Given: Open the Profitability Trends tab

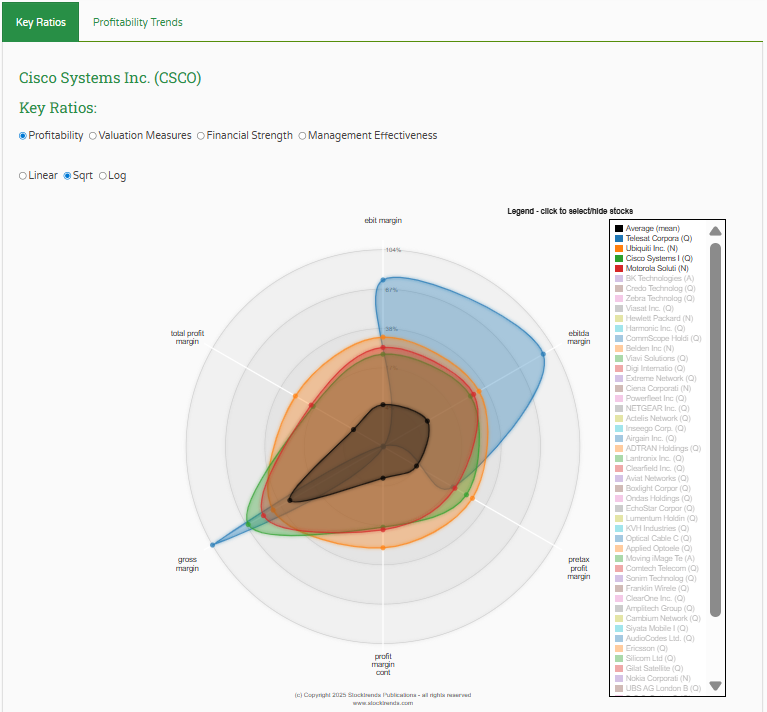Looking at the screenshot, I should tap(137, 22).
